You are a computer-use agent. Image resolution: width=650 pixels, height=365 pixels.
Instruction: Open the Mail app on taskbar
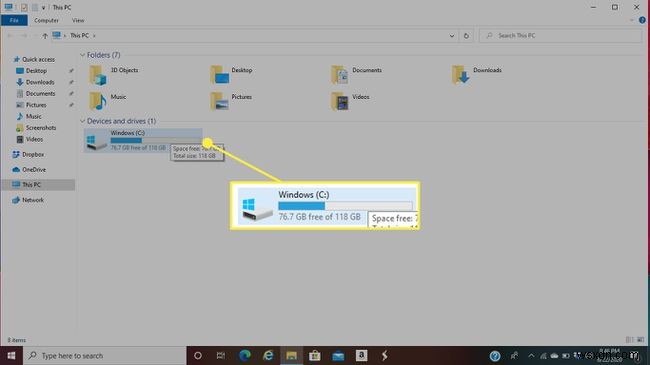tap(338, 355)
